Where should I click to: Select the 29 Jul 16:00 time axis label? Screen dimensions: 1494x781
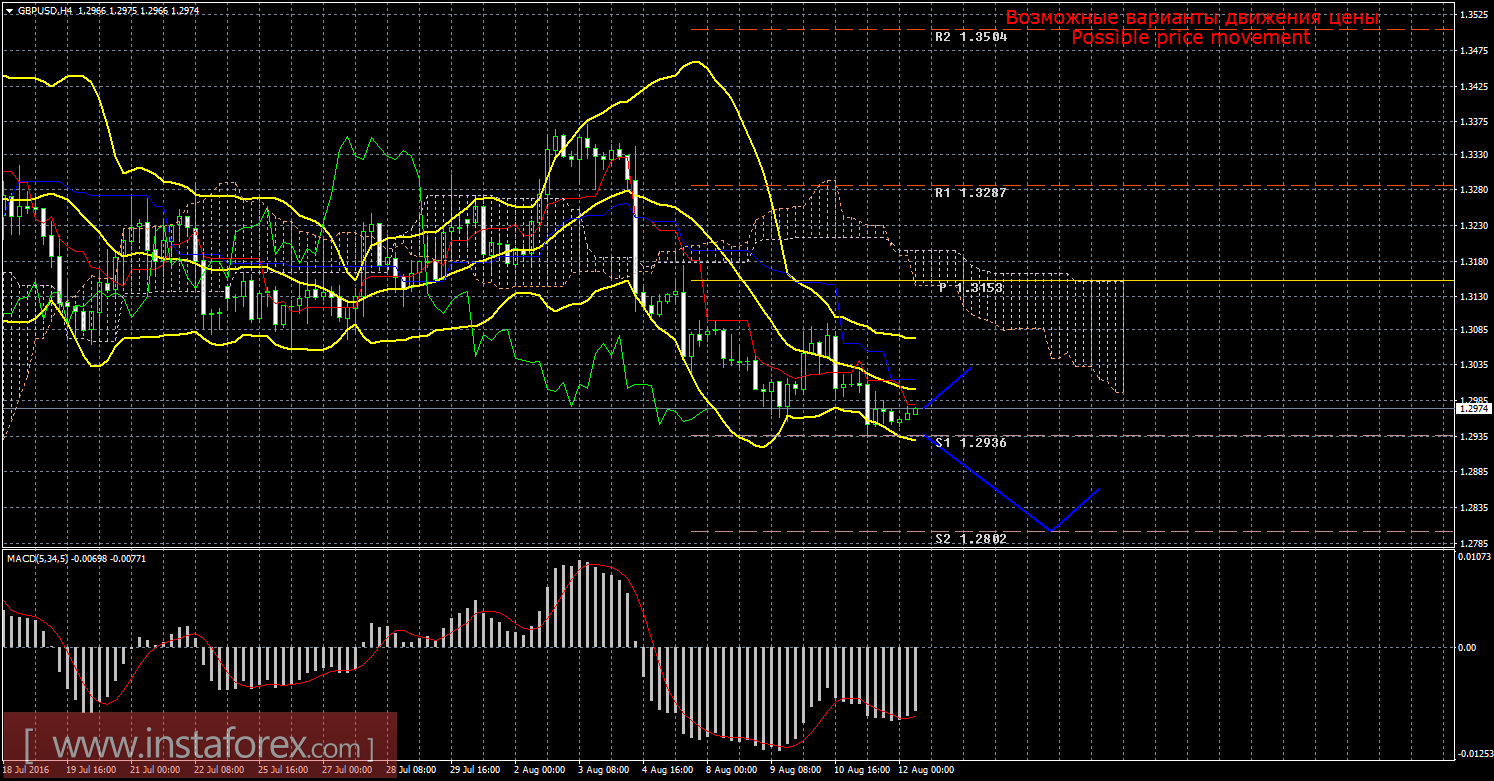coord(474,771)
